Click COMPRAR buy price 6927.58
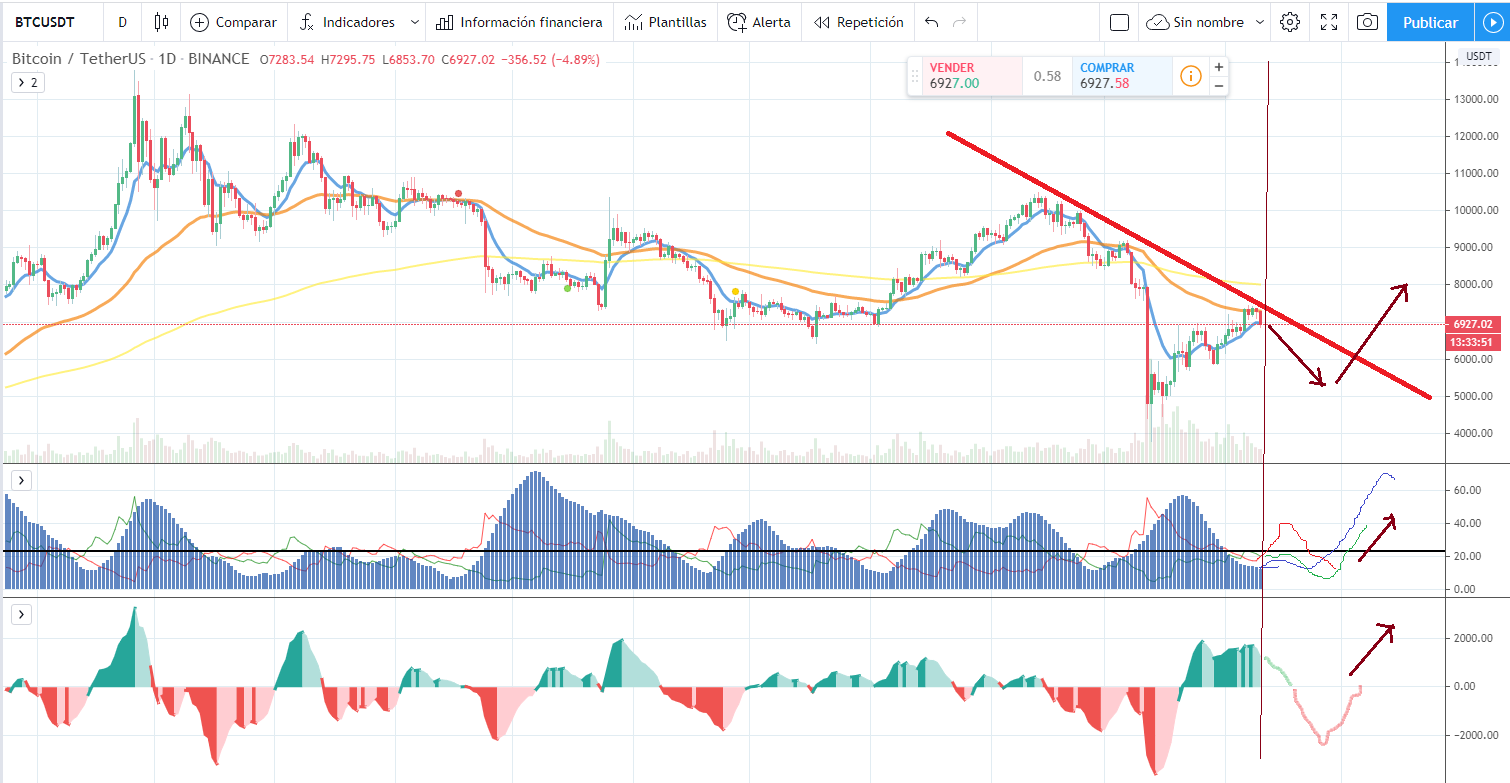The width and height of the screenshot is (1510, 783). point(1121,76)
